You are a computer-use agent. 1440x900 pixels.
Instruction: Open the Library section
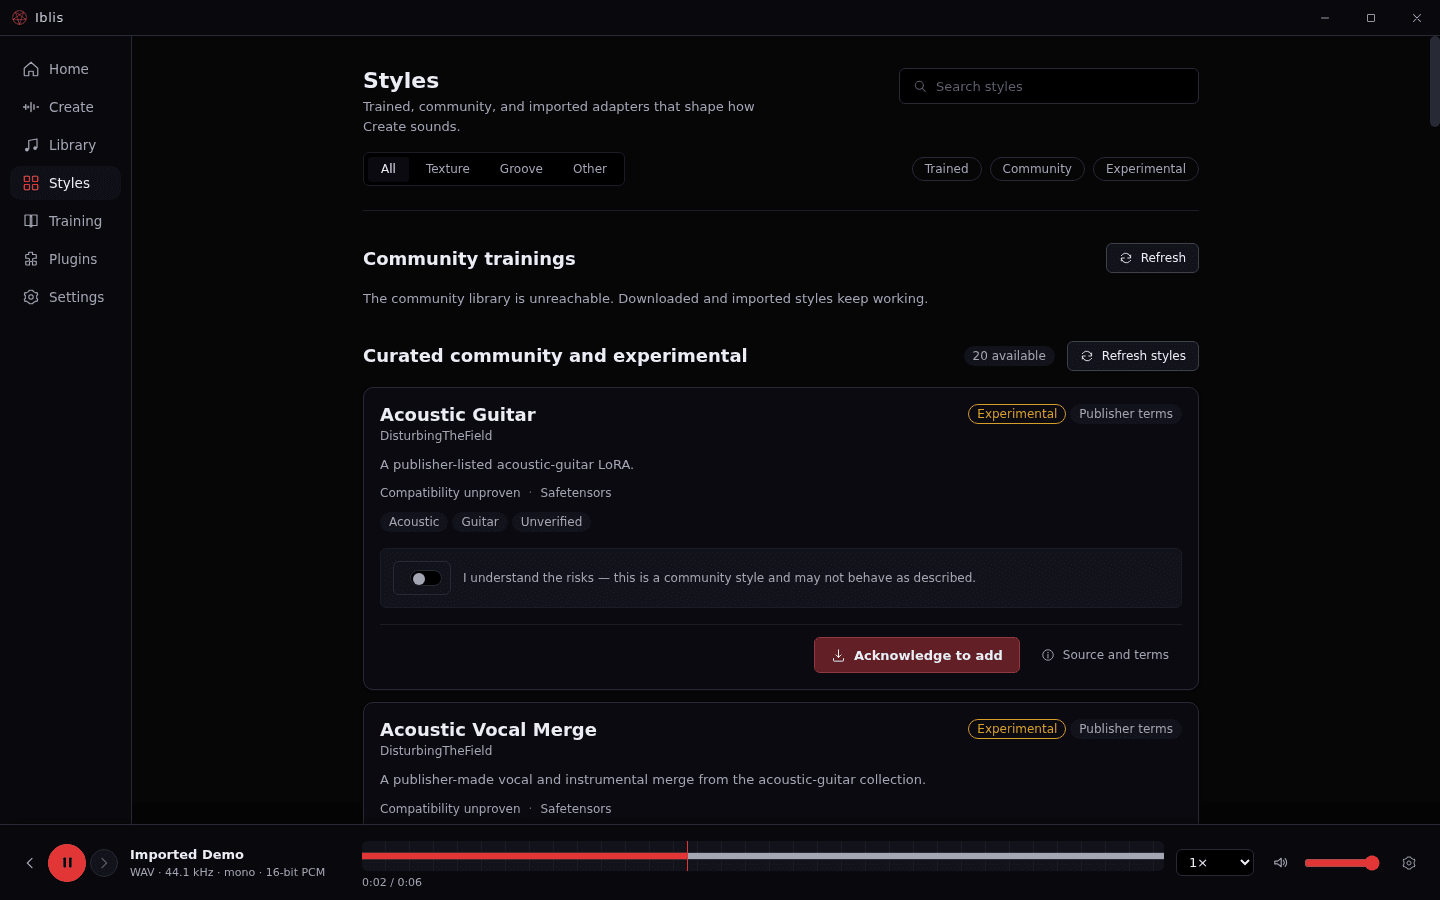coord(65,145)
